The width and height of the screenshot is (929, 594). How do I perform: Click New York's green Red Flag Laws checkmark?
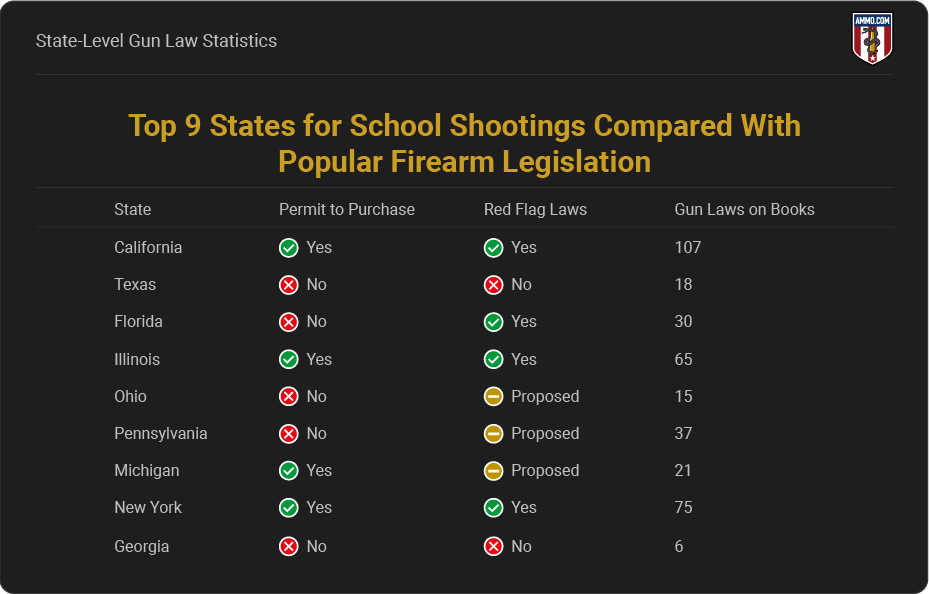click(x=494, y=508)
